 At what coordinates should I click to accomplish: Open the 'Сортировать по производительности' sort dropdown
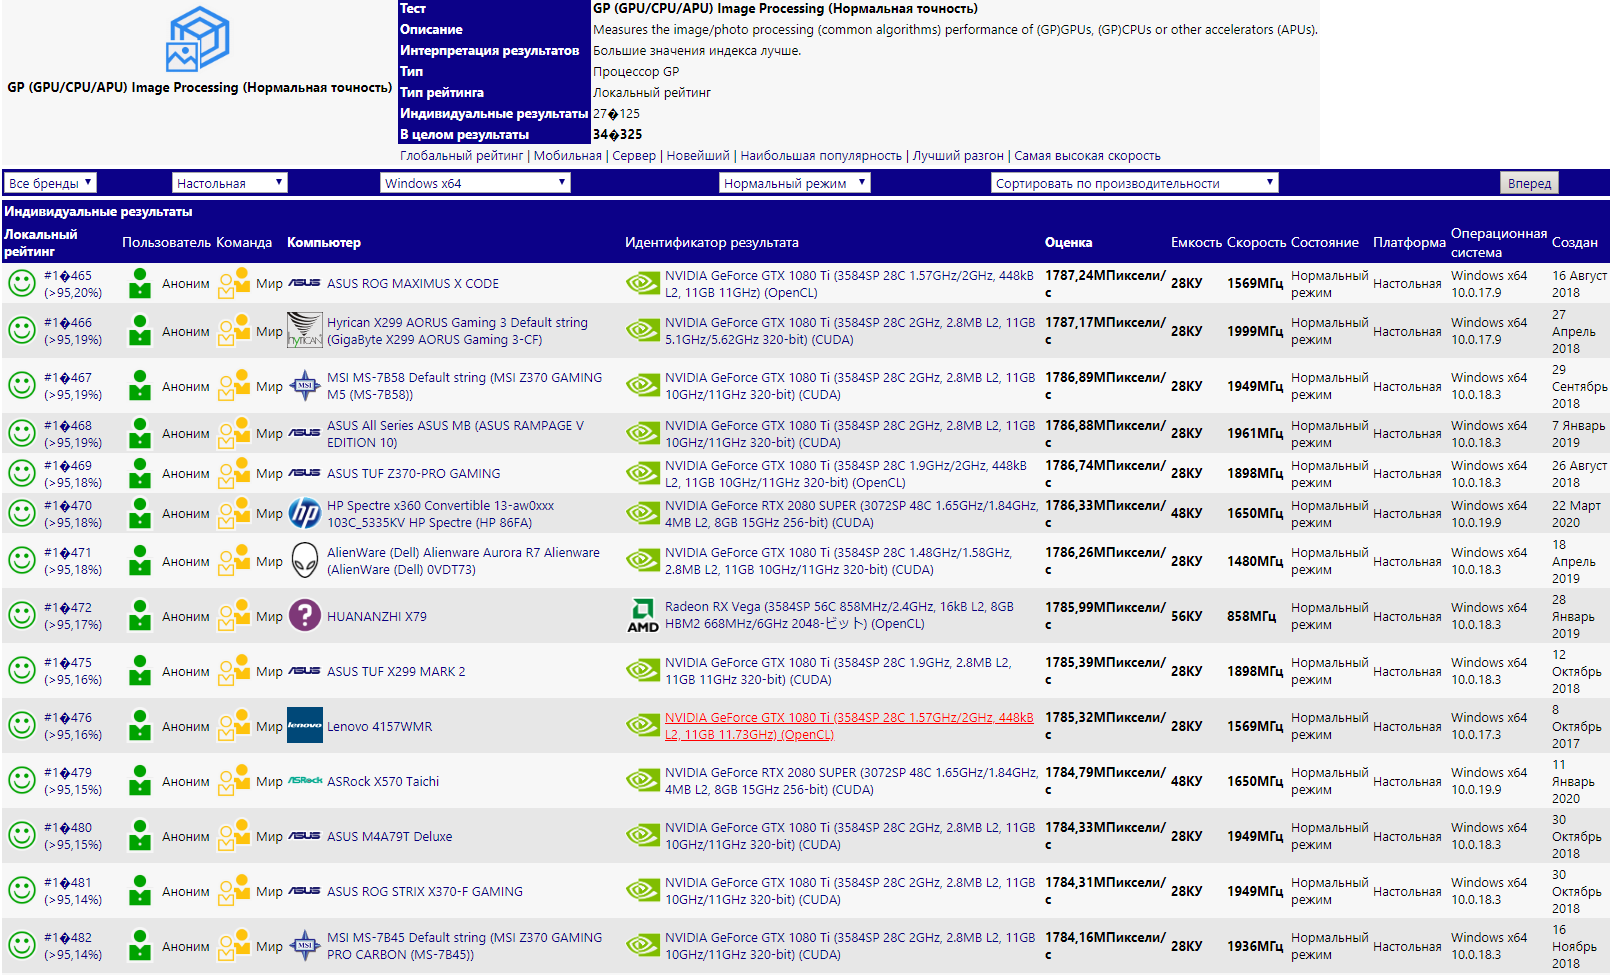[1135, 183]
